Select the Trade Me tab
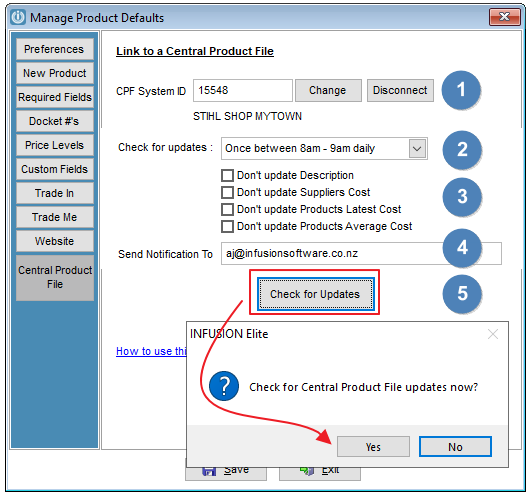 coord(54,217)
